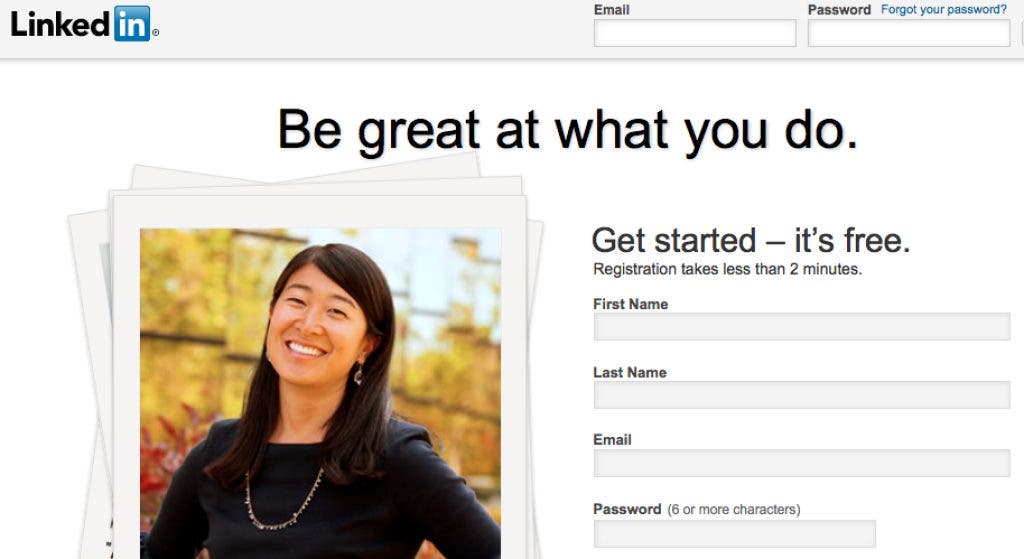Click the Get started – it's free heading
1024x559 pixels.
point(750,240)
